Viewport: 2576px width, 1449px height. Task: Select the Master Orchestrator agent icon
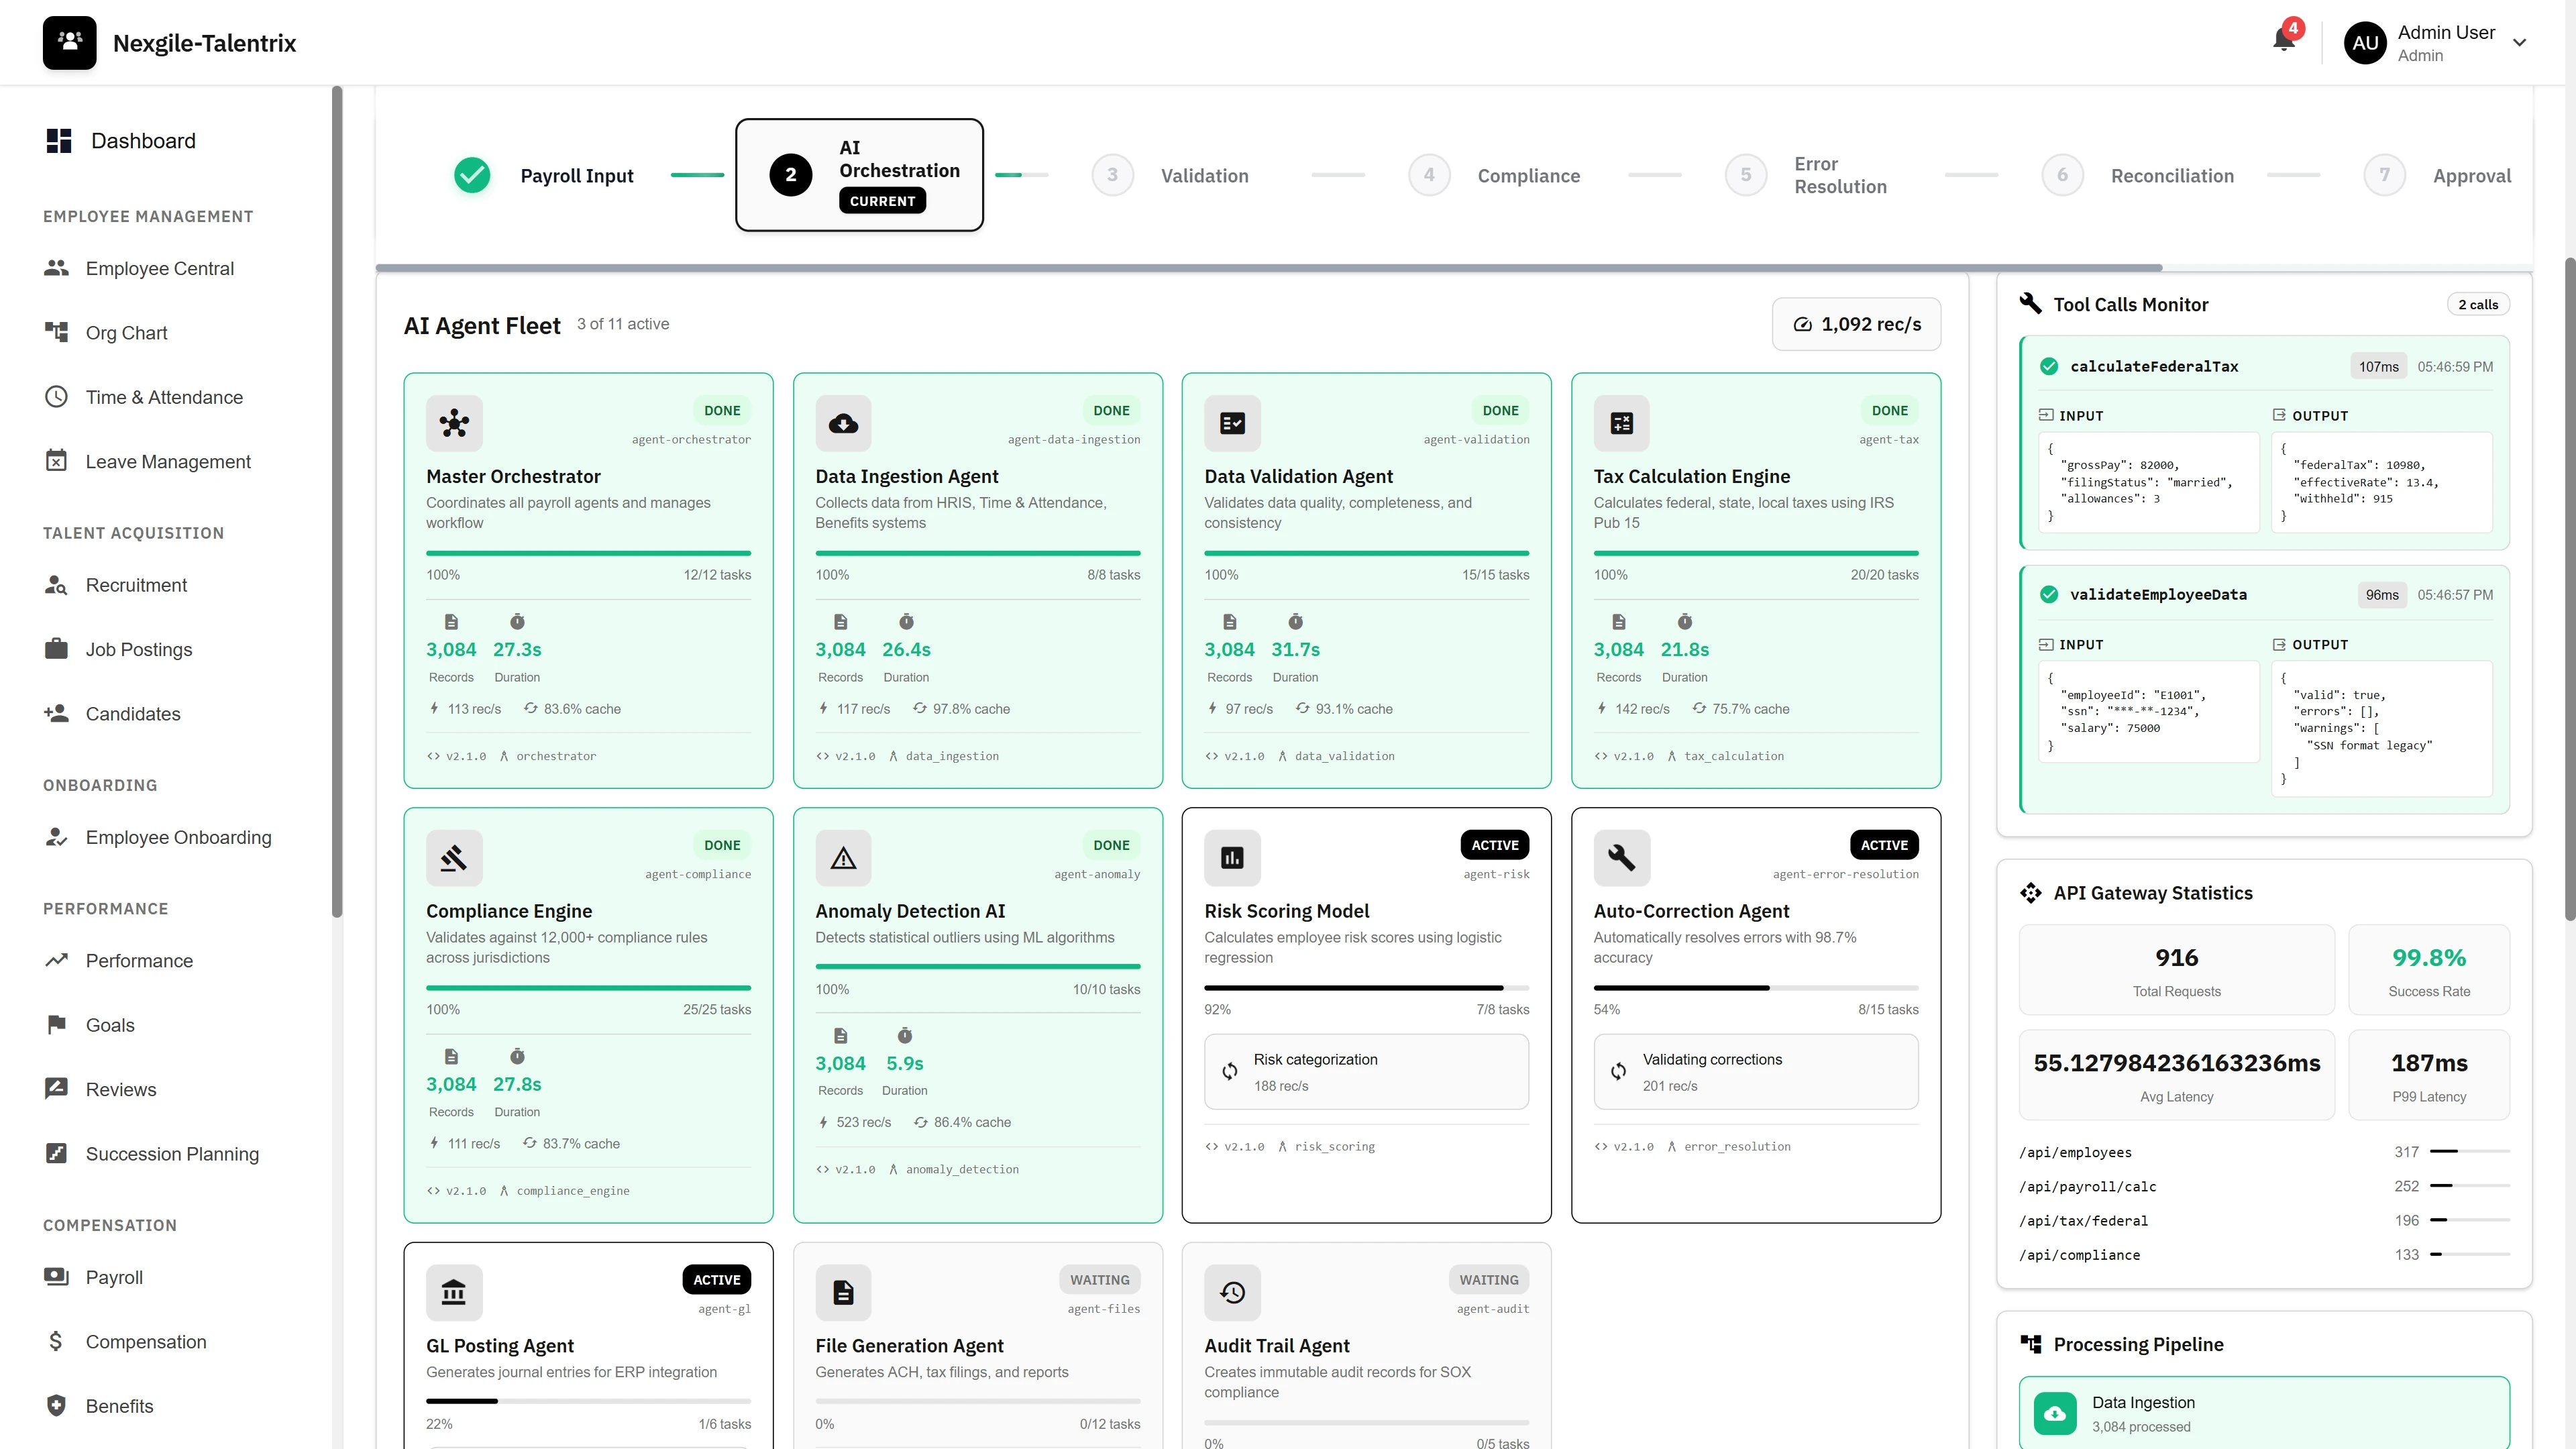tap(454, 423)
